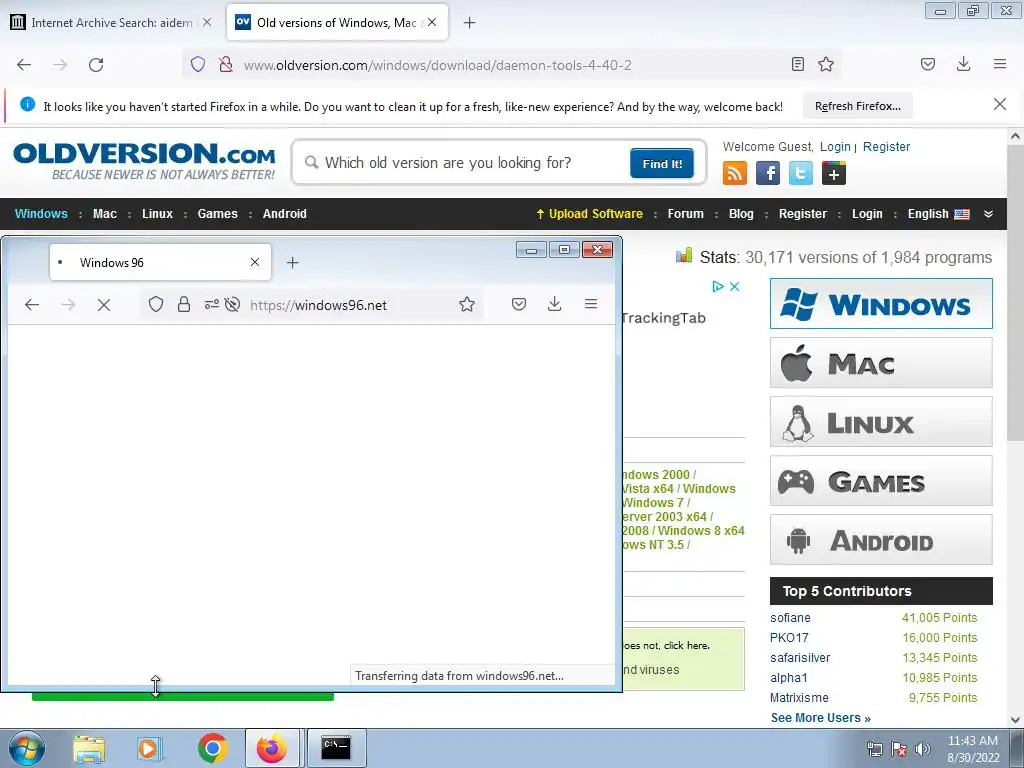Reload page in main Firefox window
1024x768 pixels.
tap(96, 65)
